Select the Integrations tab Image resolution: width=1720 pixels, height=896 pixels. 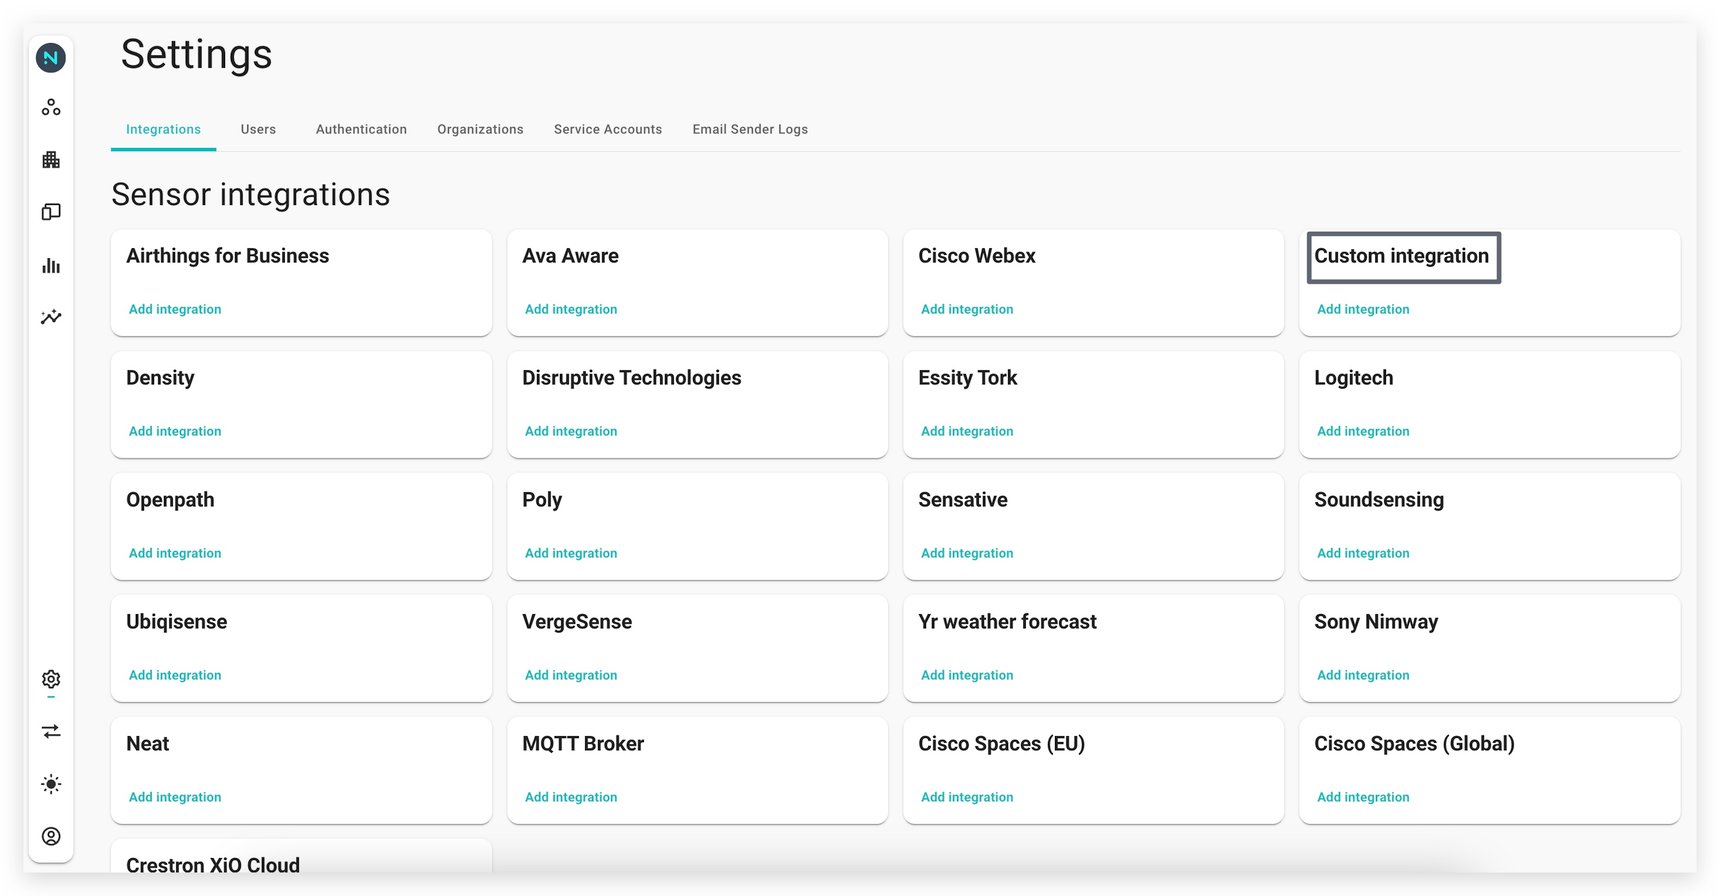[163, 129]
